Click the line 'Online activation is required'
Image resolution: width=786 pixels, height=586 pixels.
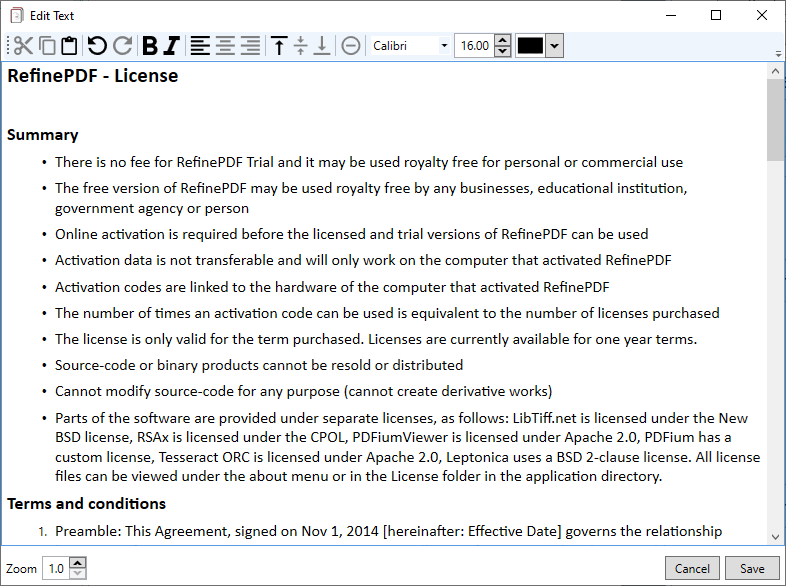[351, 235]
